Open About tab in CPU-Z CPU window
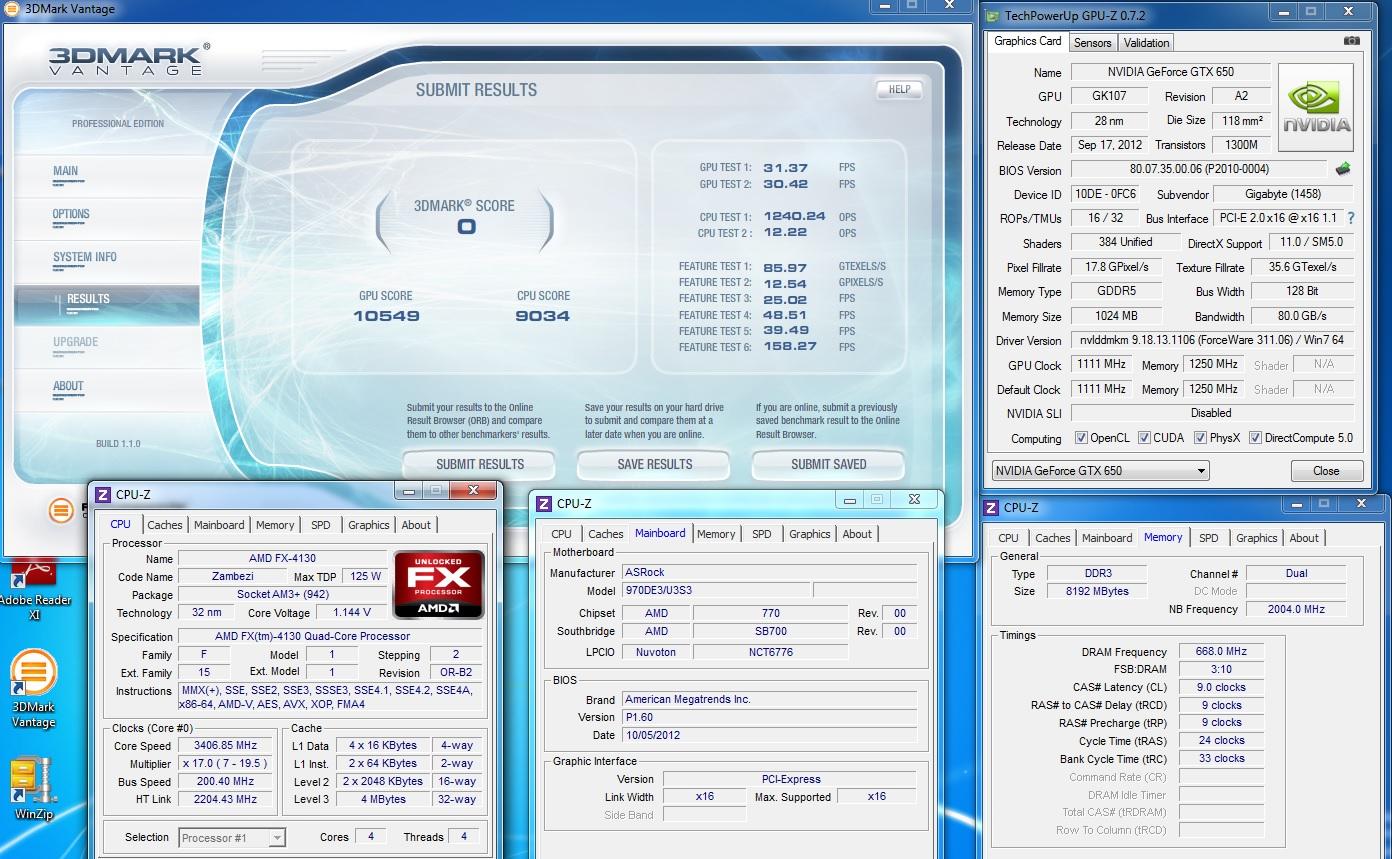1392x859 pixels. (x=416, y=525)
